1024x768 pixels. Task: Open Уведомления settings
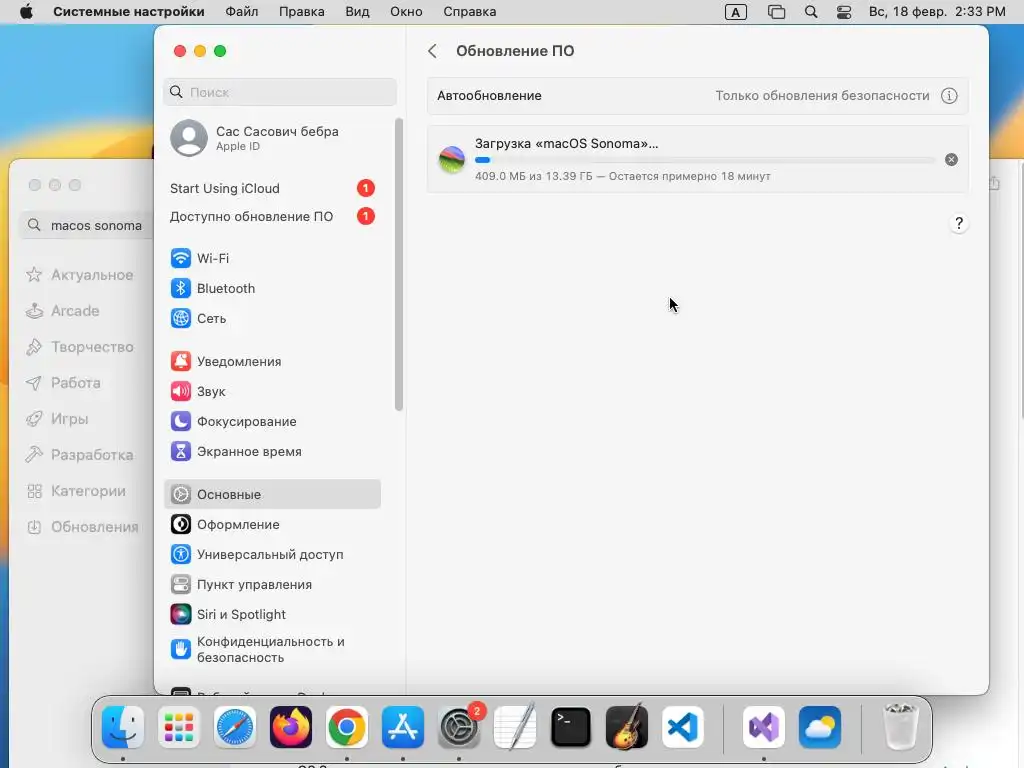[272, 361]
